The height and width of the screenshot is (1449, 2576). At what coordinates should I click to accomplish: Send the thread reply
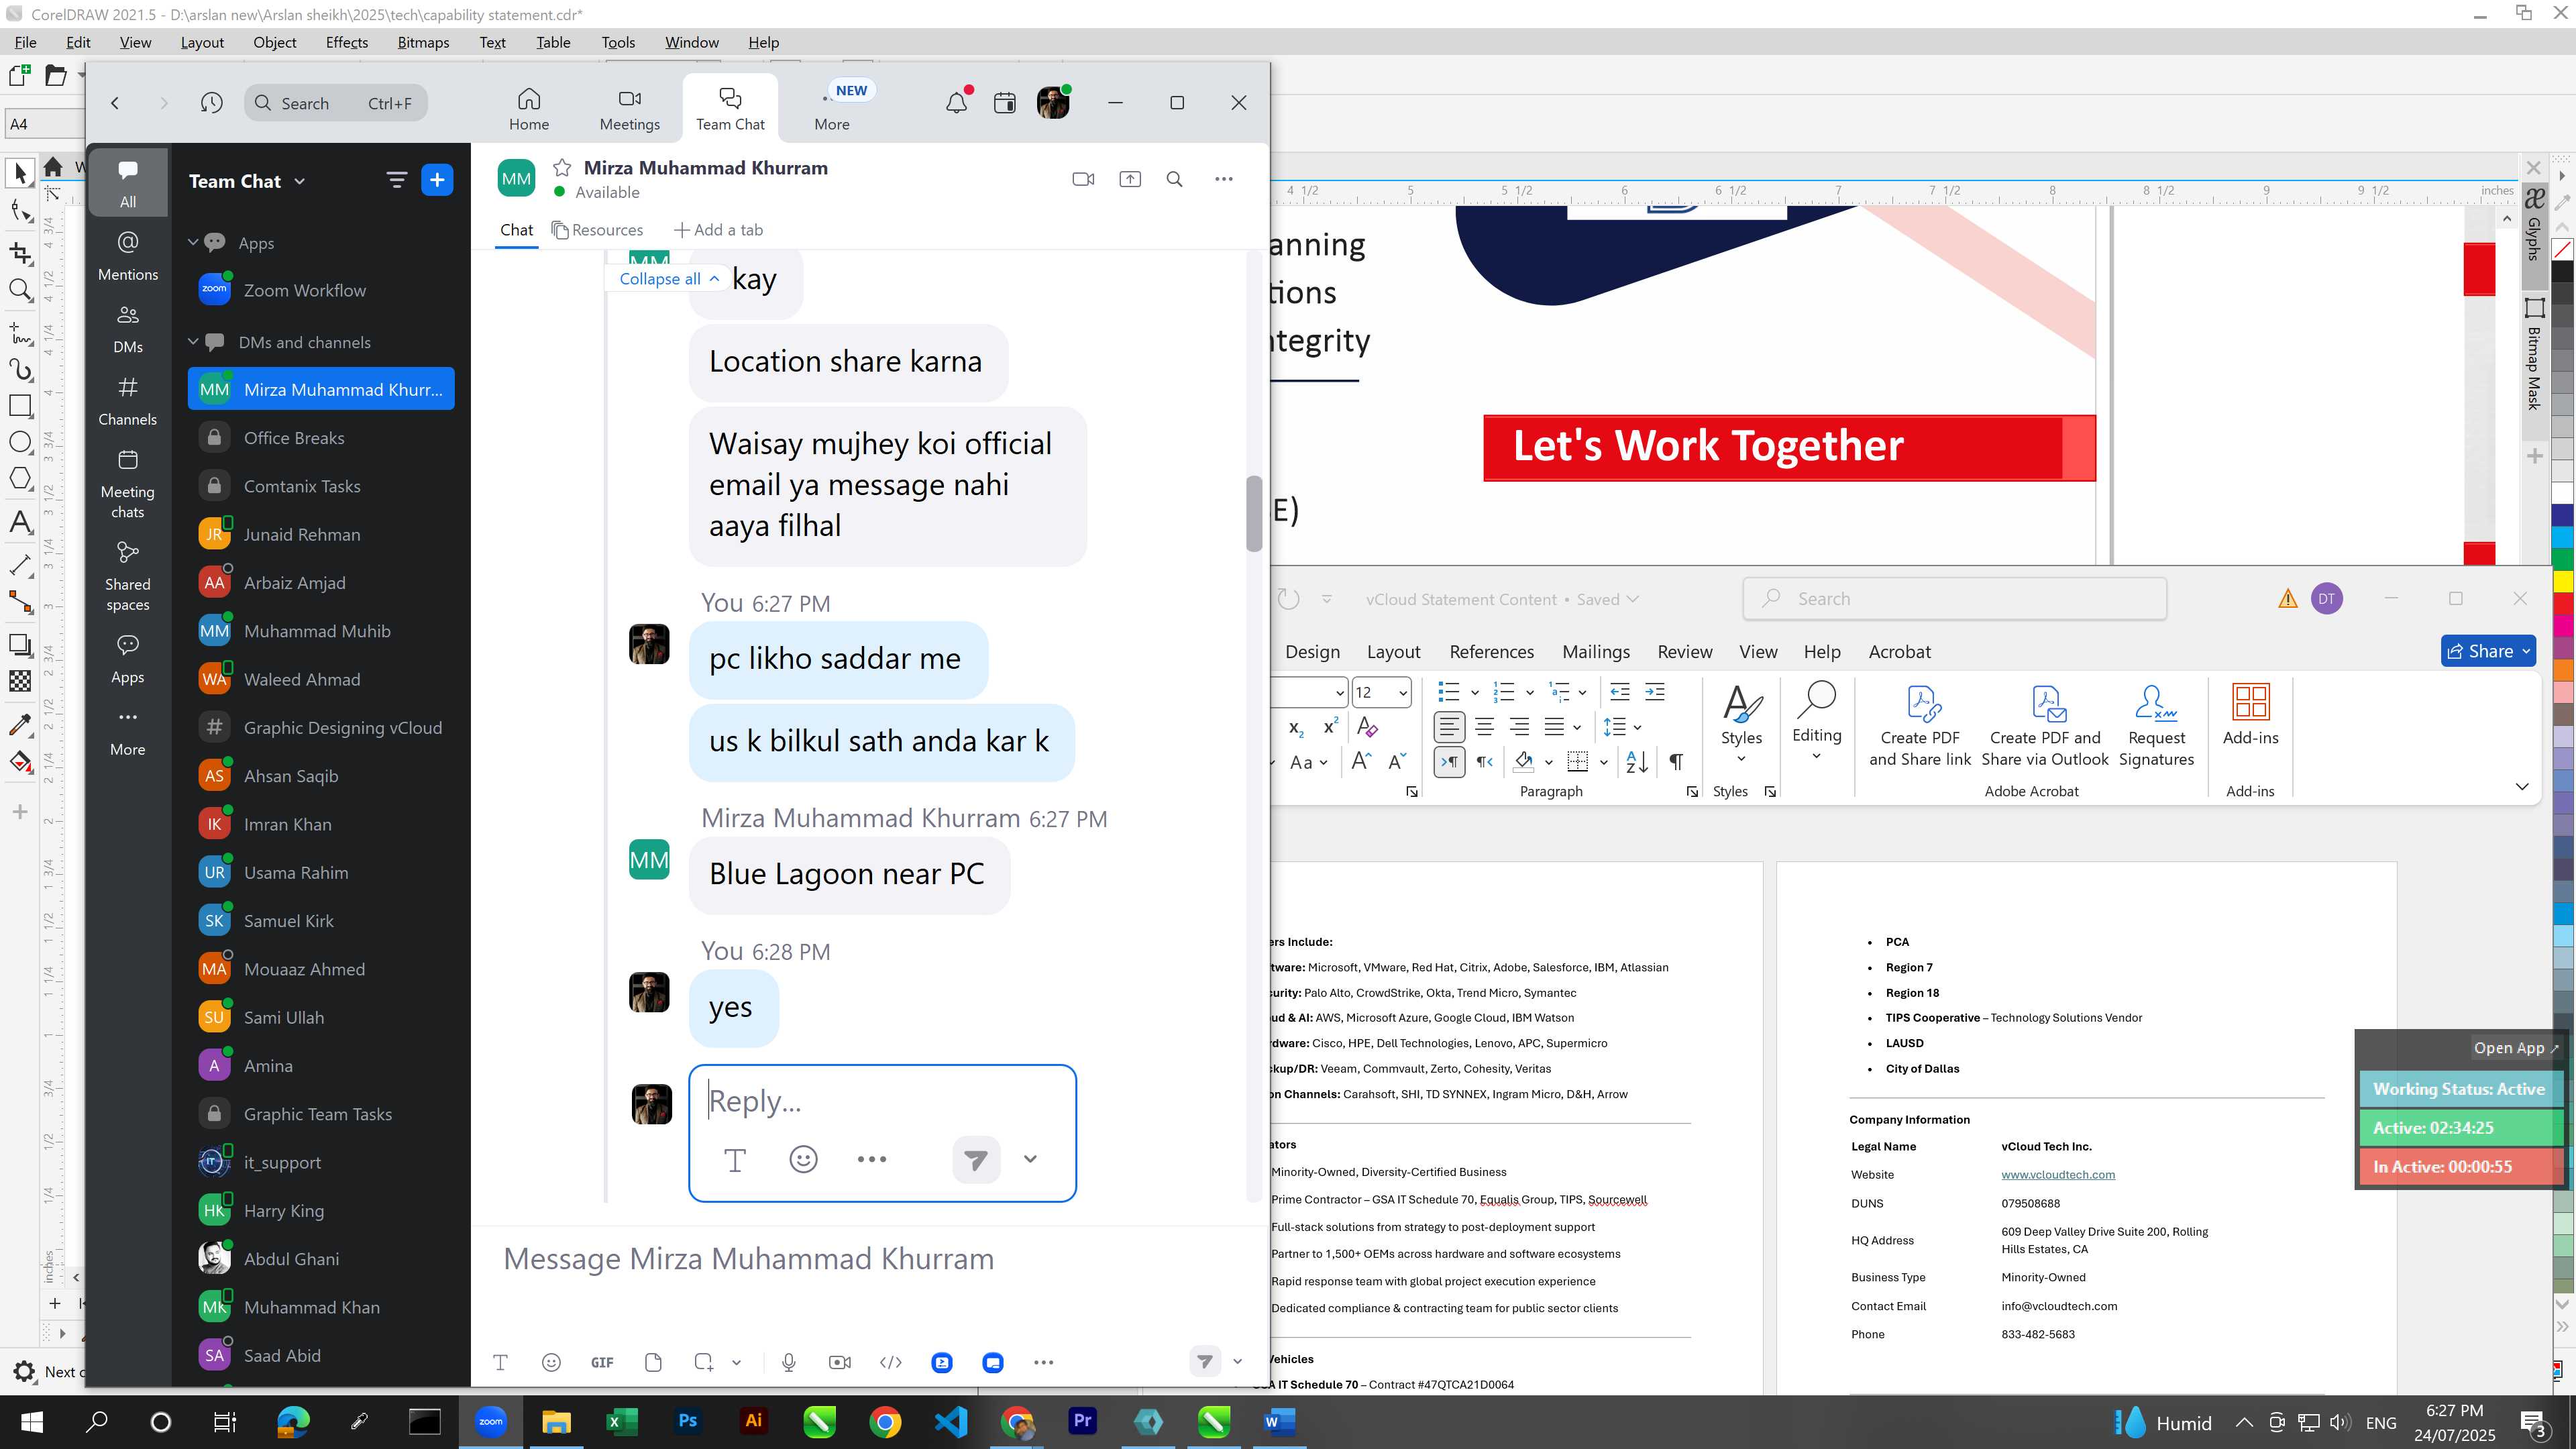[x=976, y=1159]
